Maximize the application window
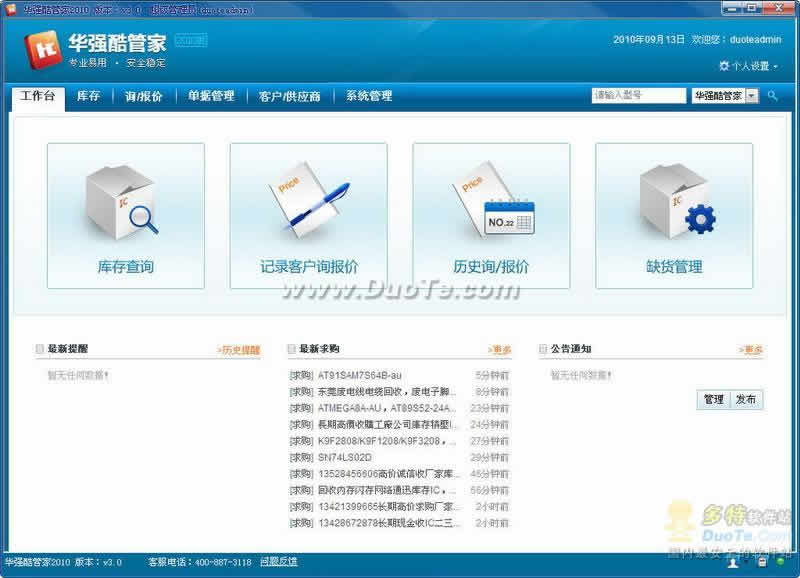This screenshot has height=578, width=800. (x=753, y=8)
